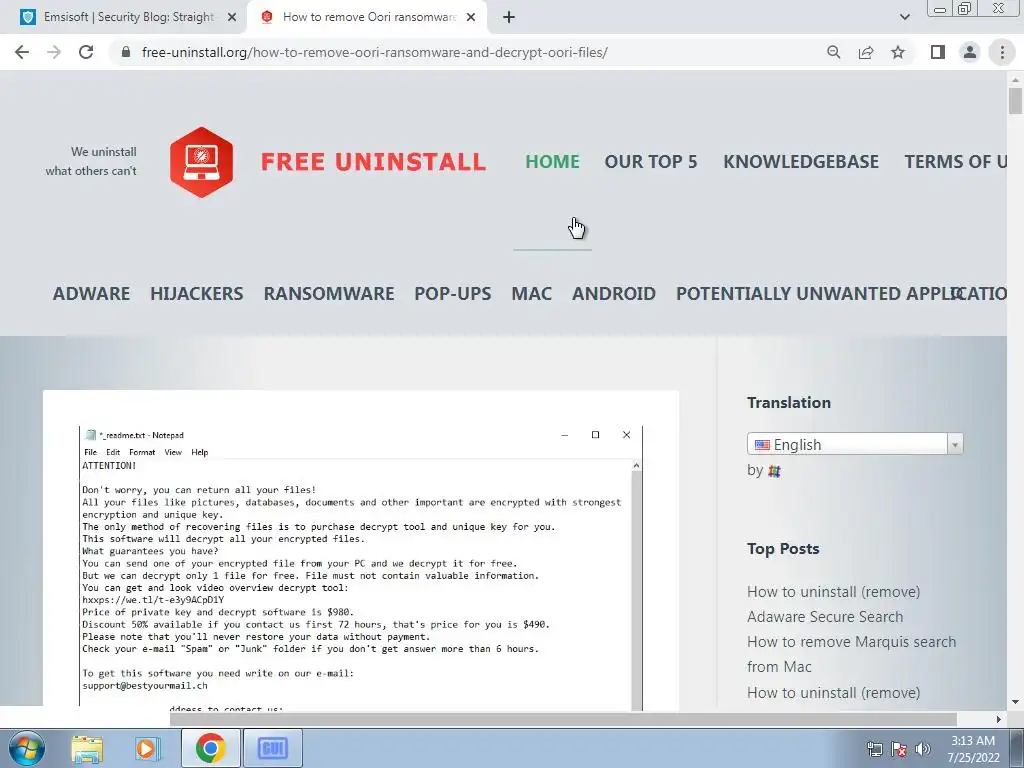
Task: Click the padlock site info icon
Action: [x=126, y=52]
